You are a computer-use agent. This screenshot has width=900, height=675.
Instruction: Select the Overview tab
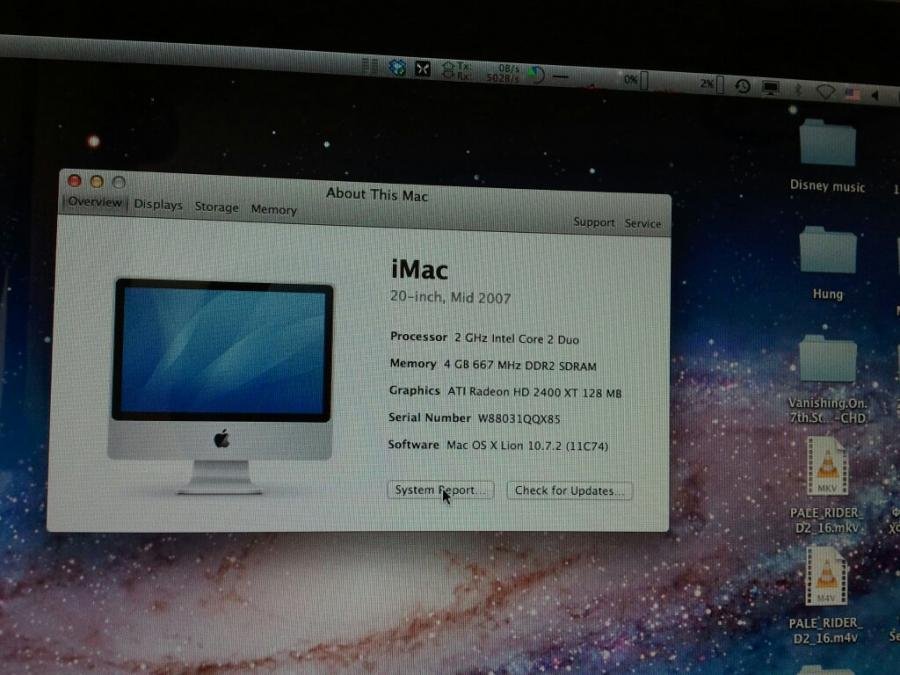coord(95,202)
